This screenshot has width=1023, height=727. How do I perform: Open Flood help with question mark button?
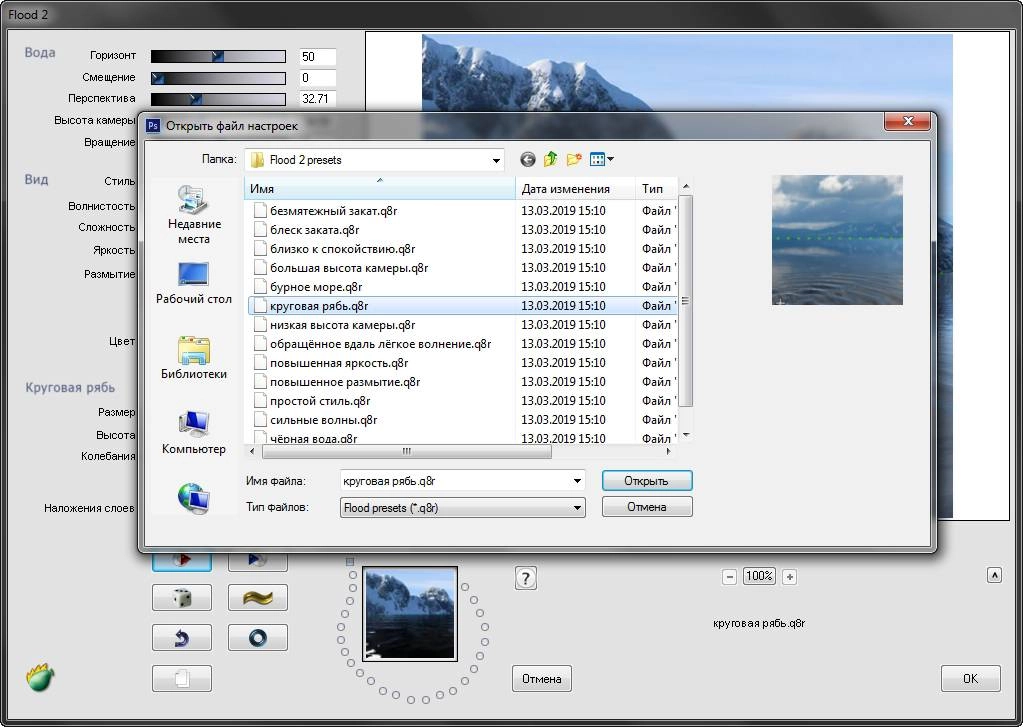(526, 578)
